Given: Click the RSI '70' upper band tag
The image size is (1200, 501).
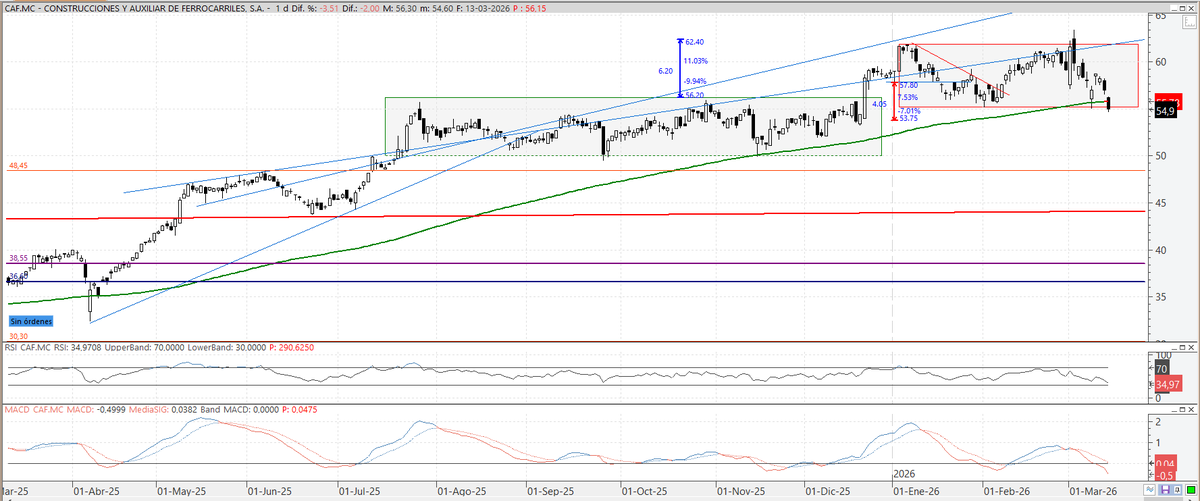Looking at the screenshot, I should (x=1162, y=367).
